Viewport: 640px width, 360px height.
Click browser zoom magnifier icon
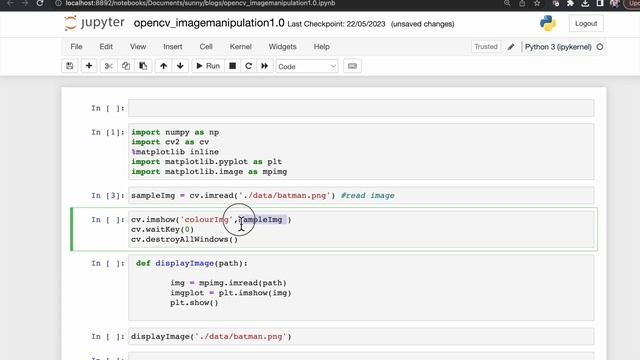point(507,3)
